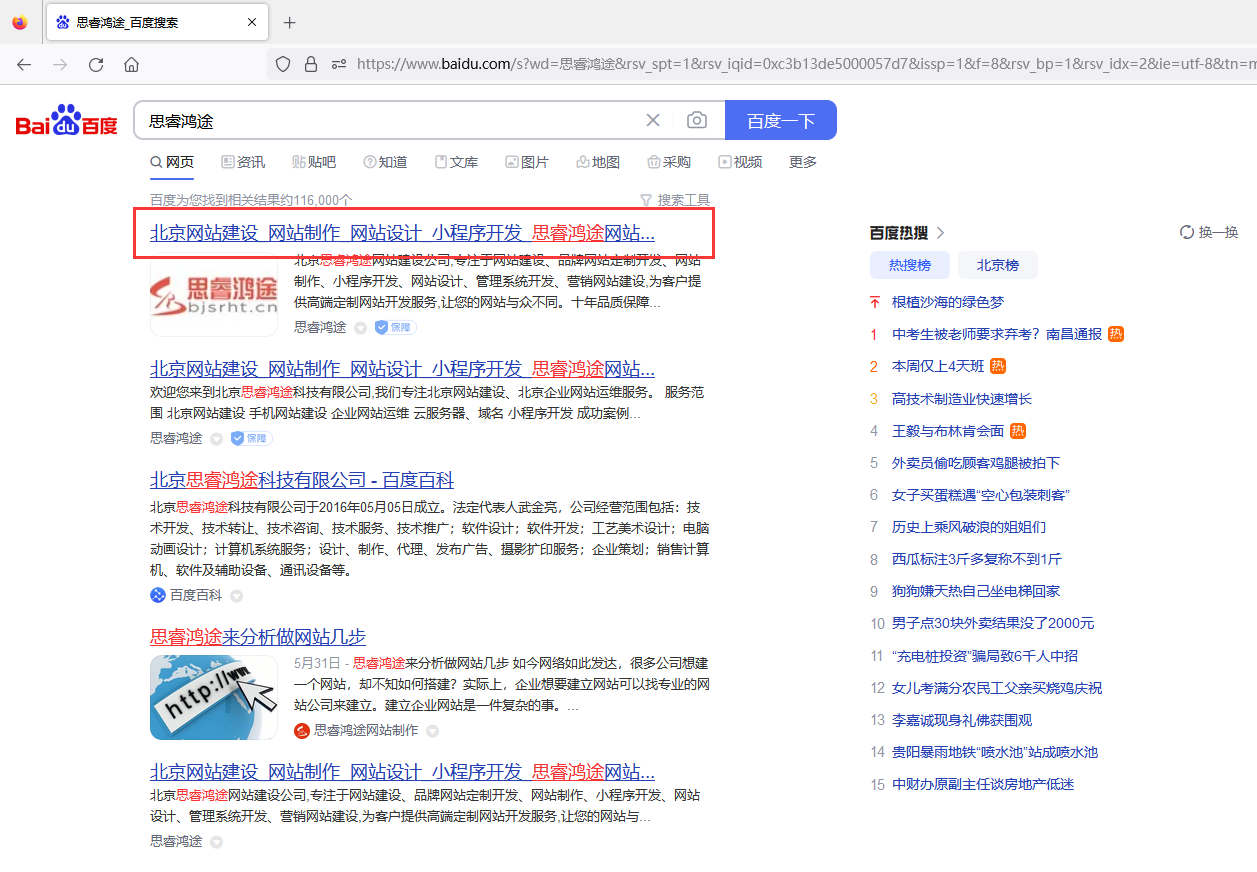Switch to the 北京榜 hot list
The height and width of the screenshot is (872, 1257).
click(996, 265)
